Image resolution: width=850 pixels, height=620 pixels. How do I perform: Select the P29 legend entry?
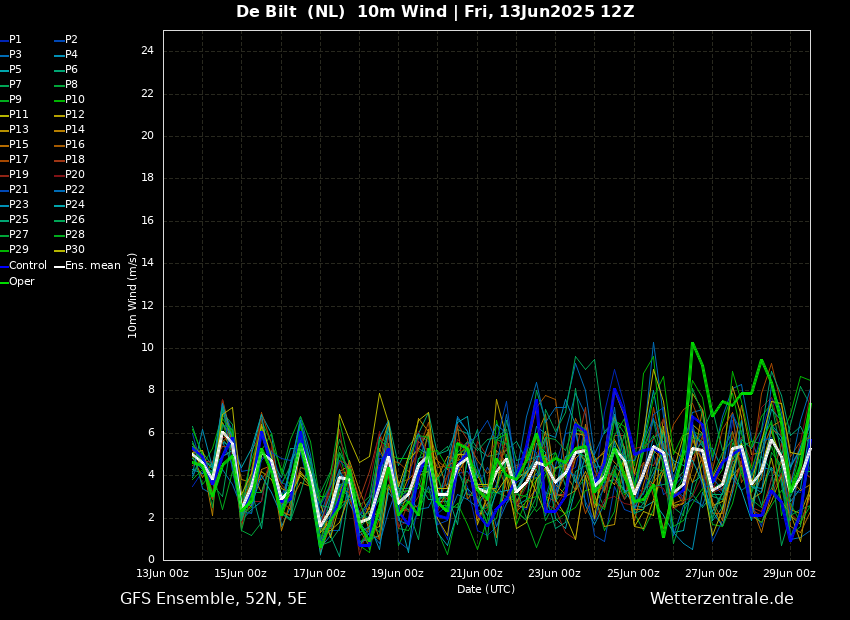pos(19,250)
